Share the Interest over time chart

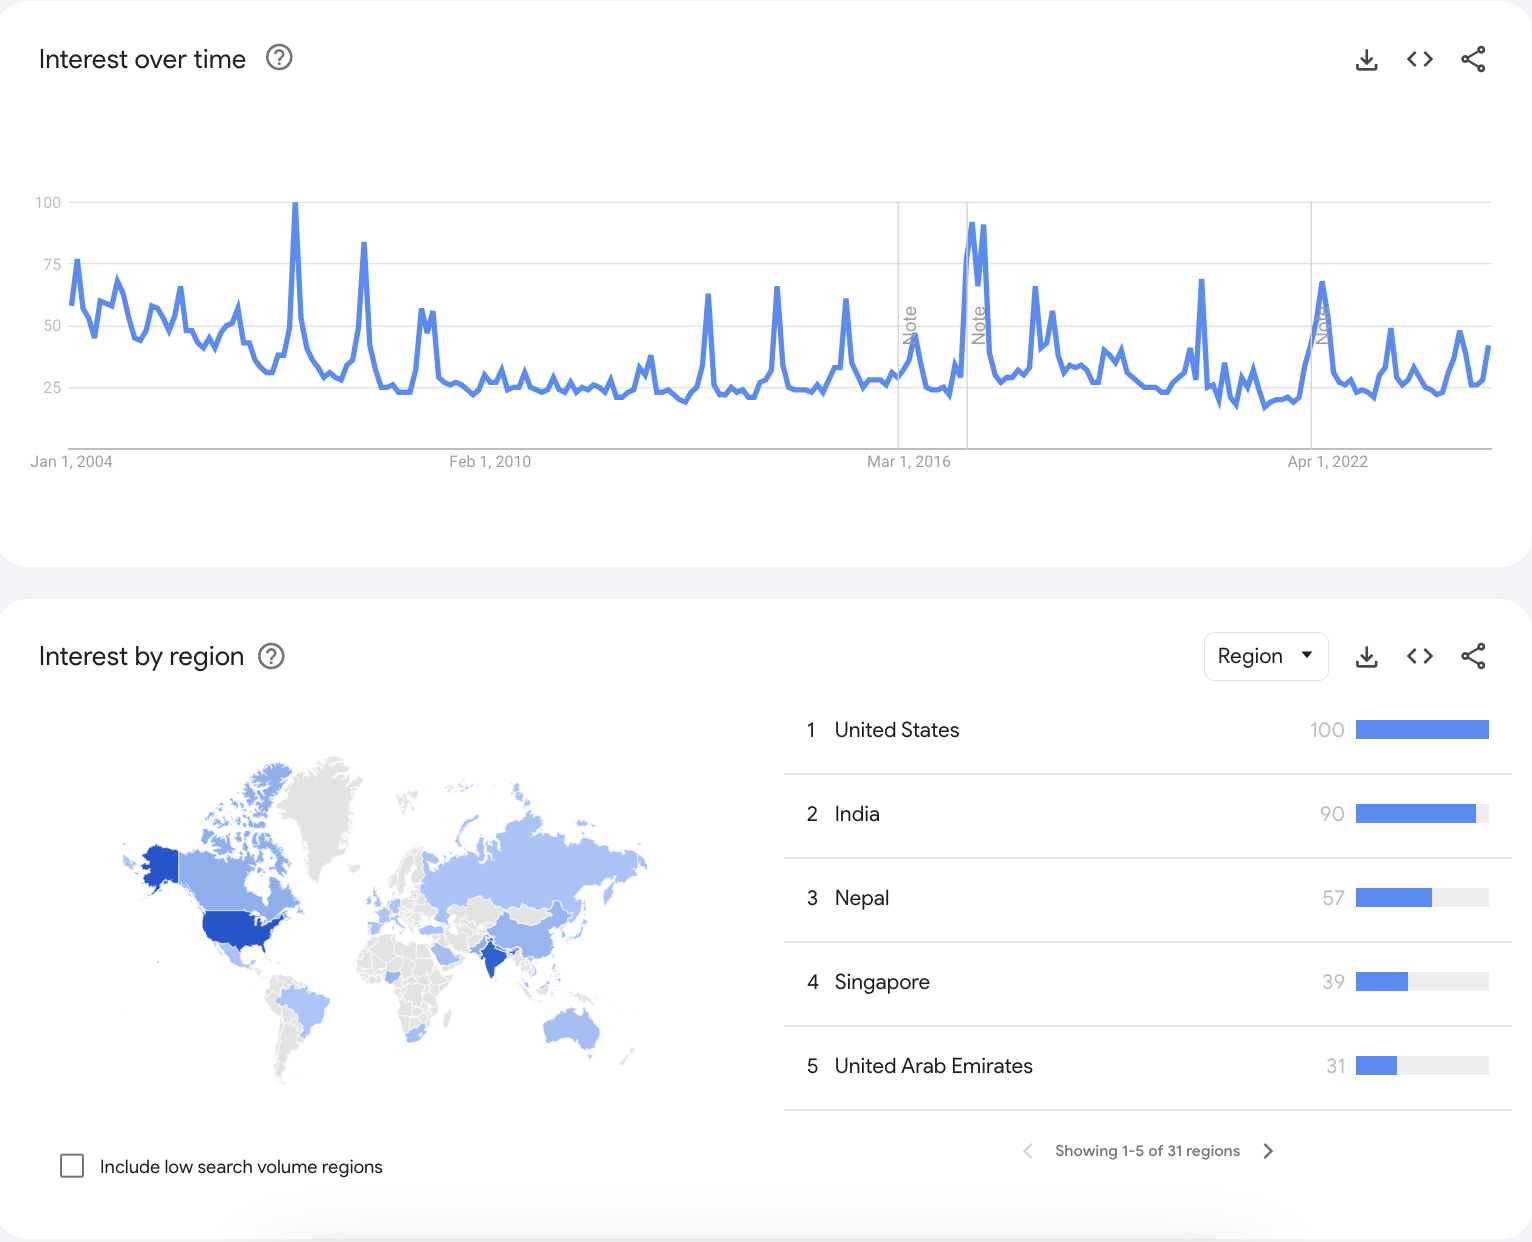[1473, 60]
